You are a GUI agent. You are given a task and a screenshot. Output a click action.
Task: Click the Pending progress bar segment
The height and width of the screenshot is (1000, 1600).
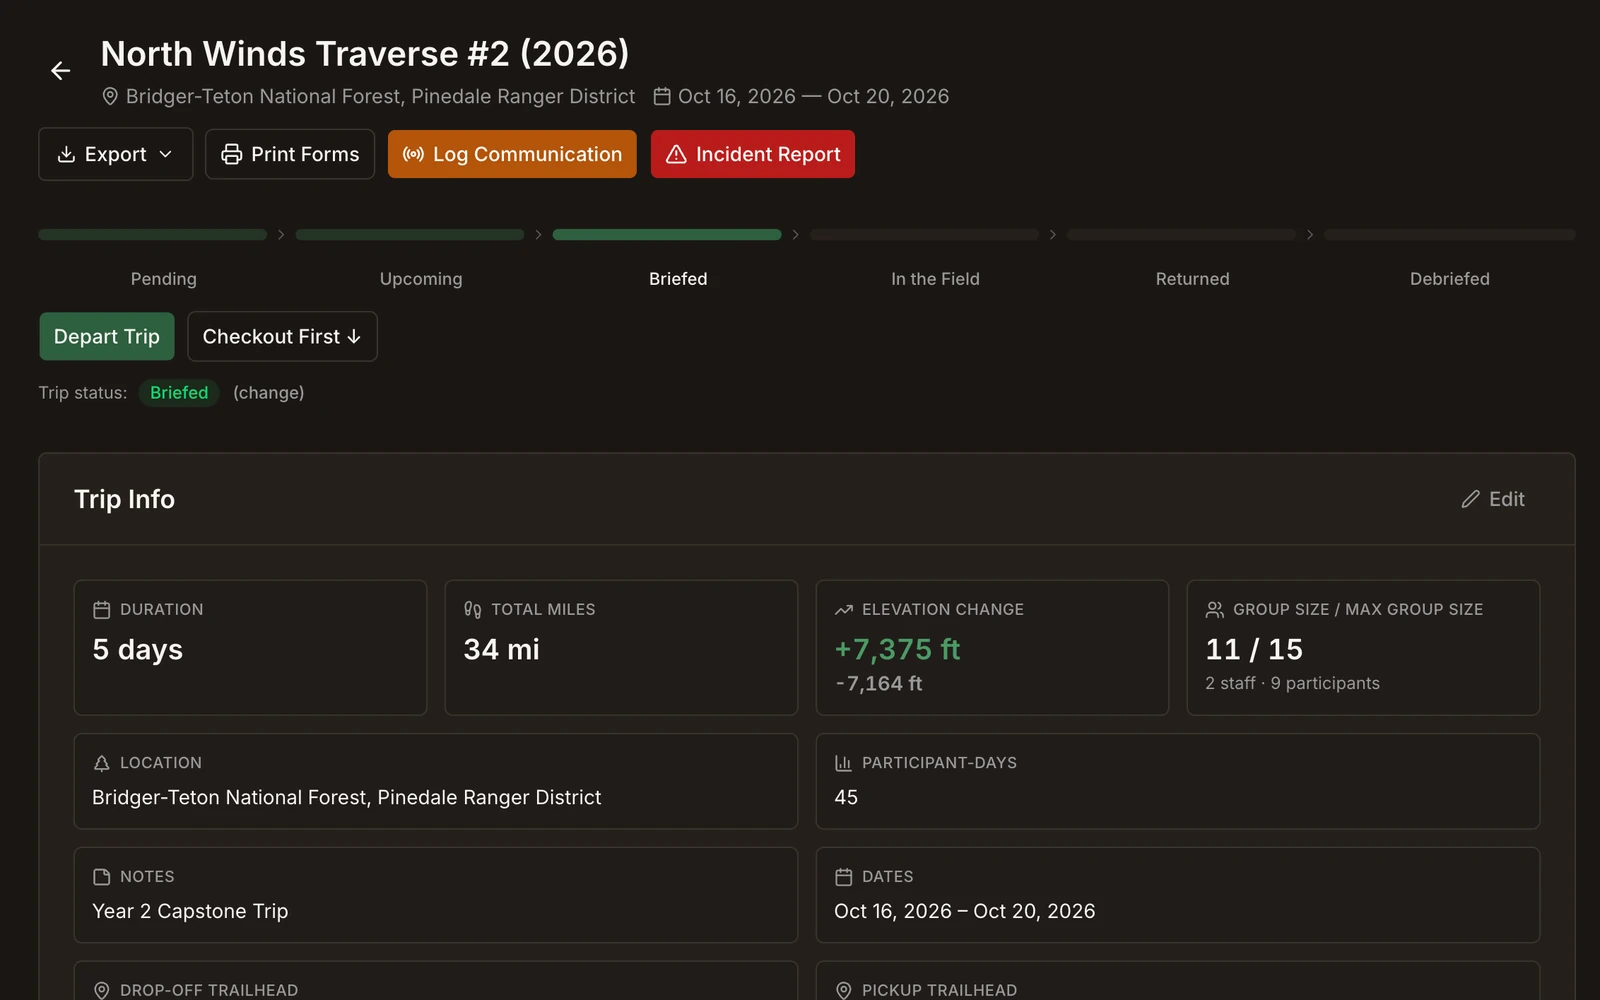coord(153,235)
